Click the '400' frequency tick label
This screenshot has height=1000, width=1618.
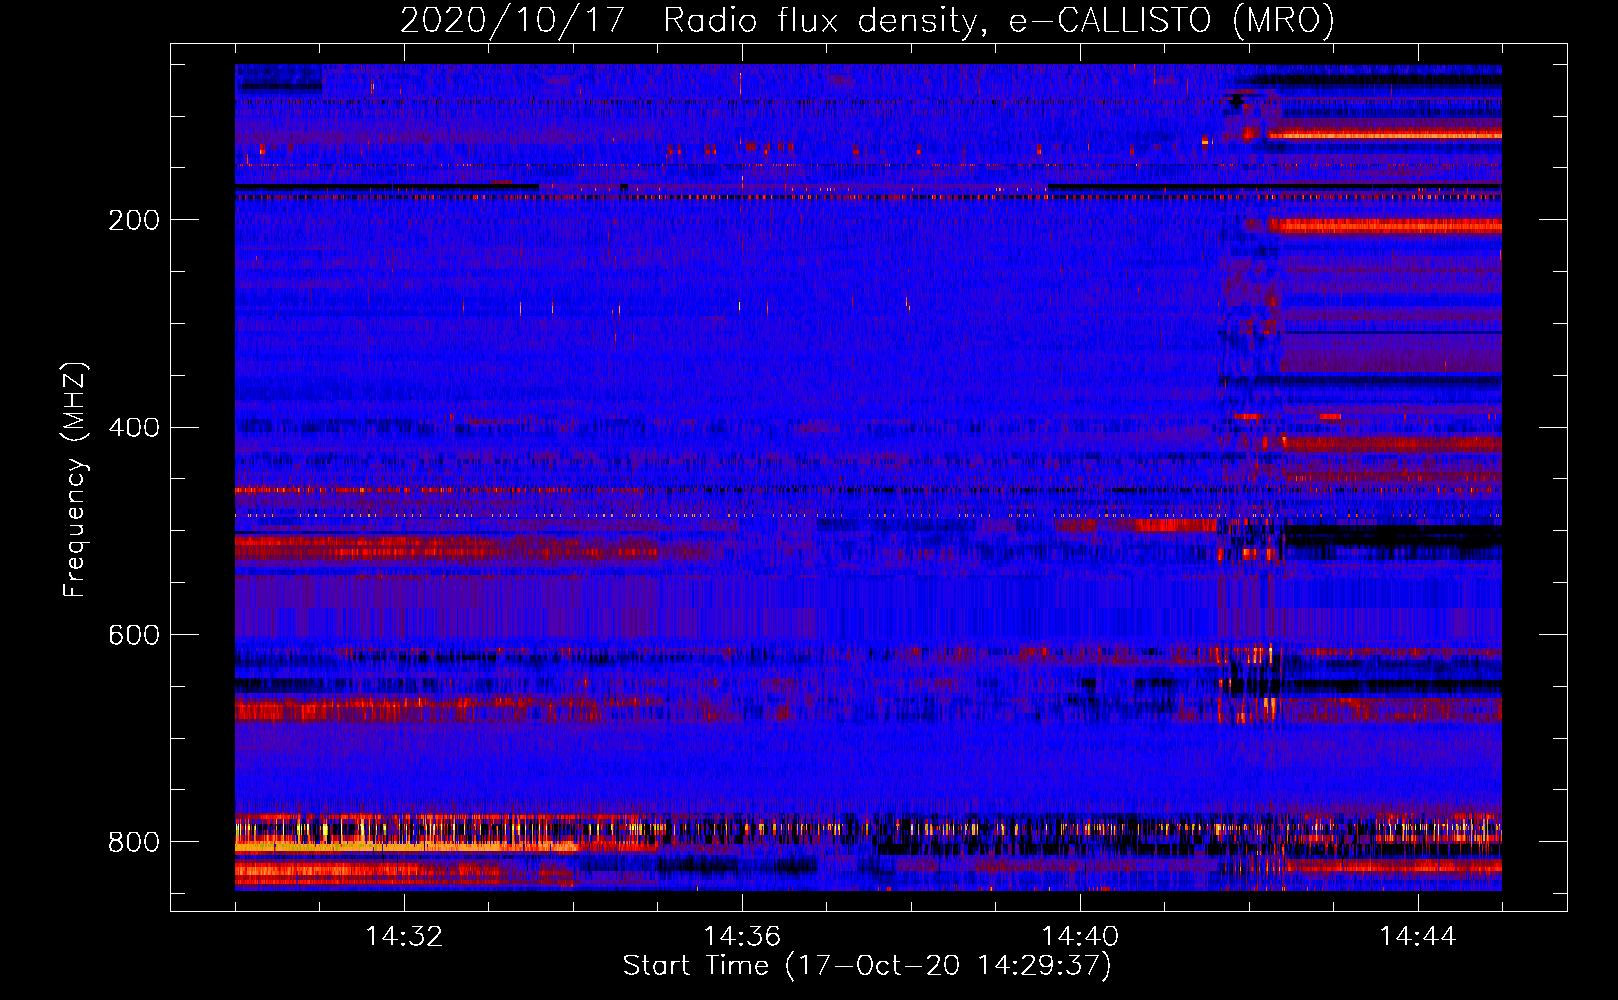point(134,428)
